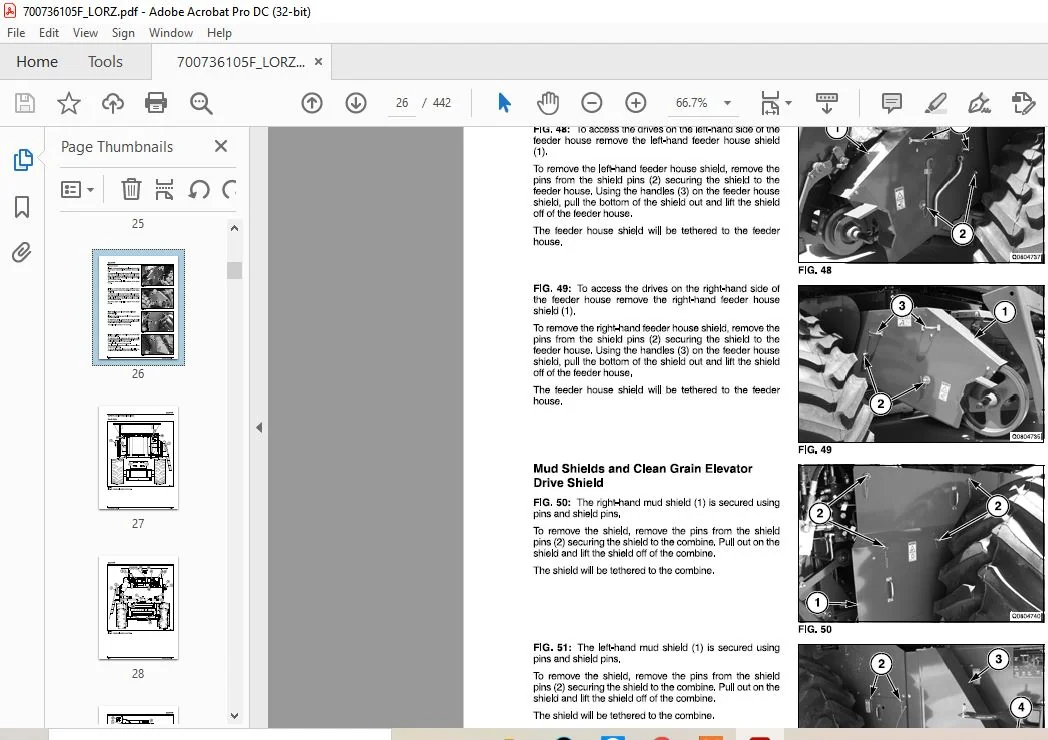This screenshot has width=1048, height=740.
Task: Select the arrow Selection tool
Action: 504,103
